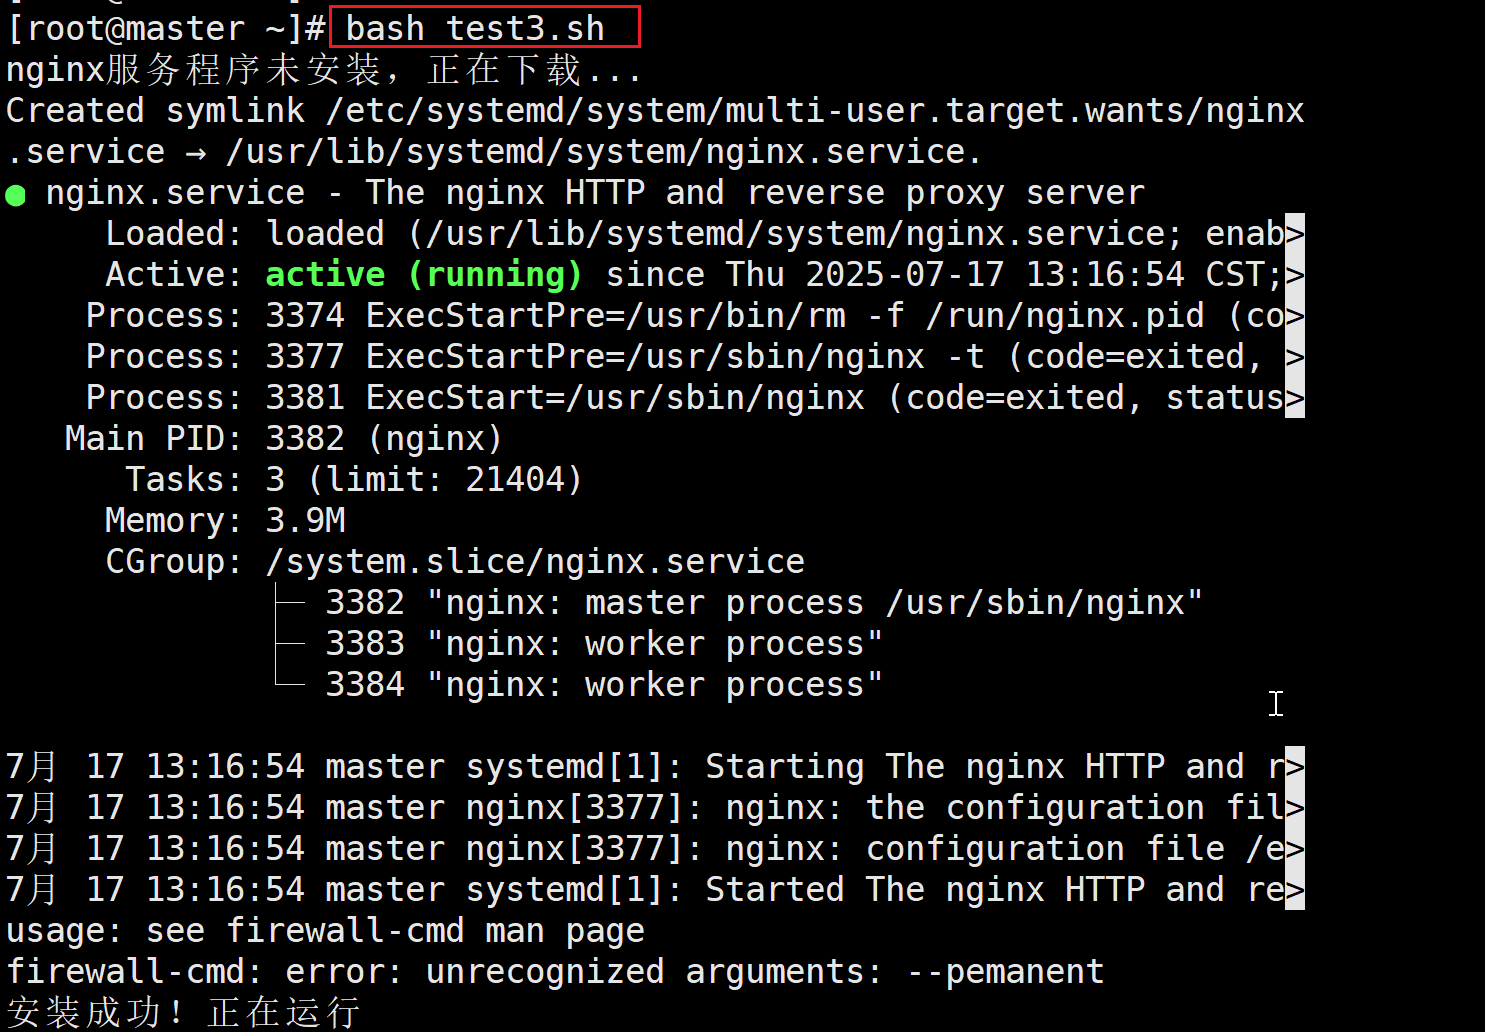Image resolution: width=1485 pixels, height=1032 pixels.
Task: Click the 'Memory: 3.9M' value
Action: [225, 521]
